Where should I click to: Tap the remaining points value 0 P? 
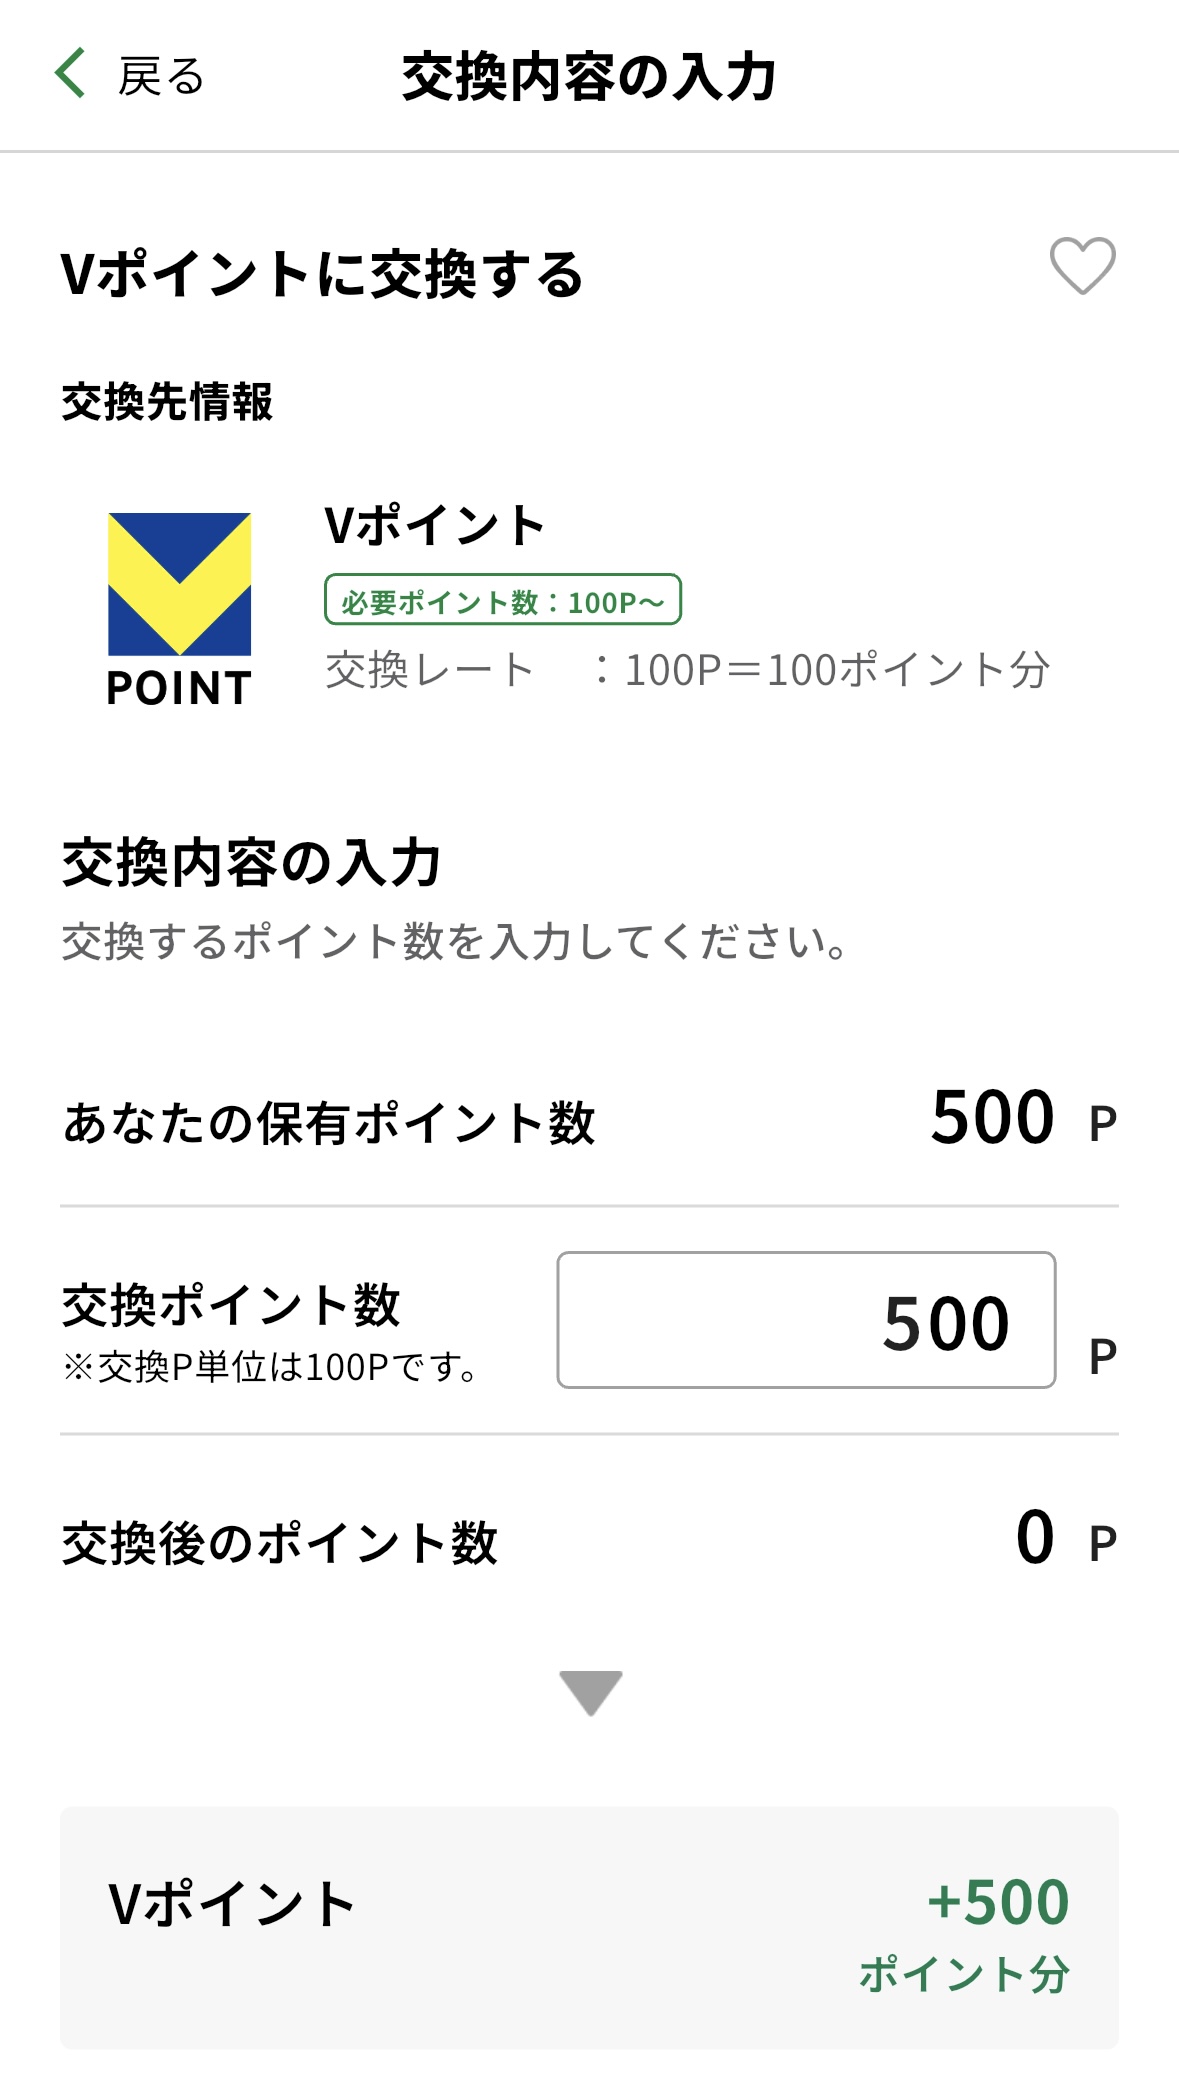[x=1064, y=1538]
